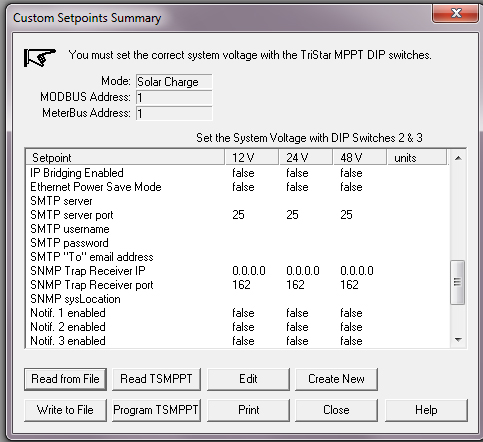Click 48 V false for Notif. 3 enabled
Image resolution: width=483 pixels, height=442 pixels.
pos(351,341)
